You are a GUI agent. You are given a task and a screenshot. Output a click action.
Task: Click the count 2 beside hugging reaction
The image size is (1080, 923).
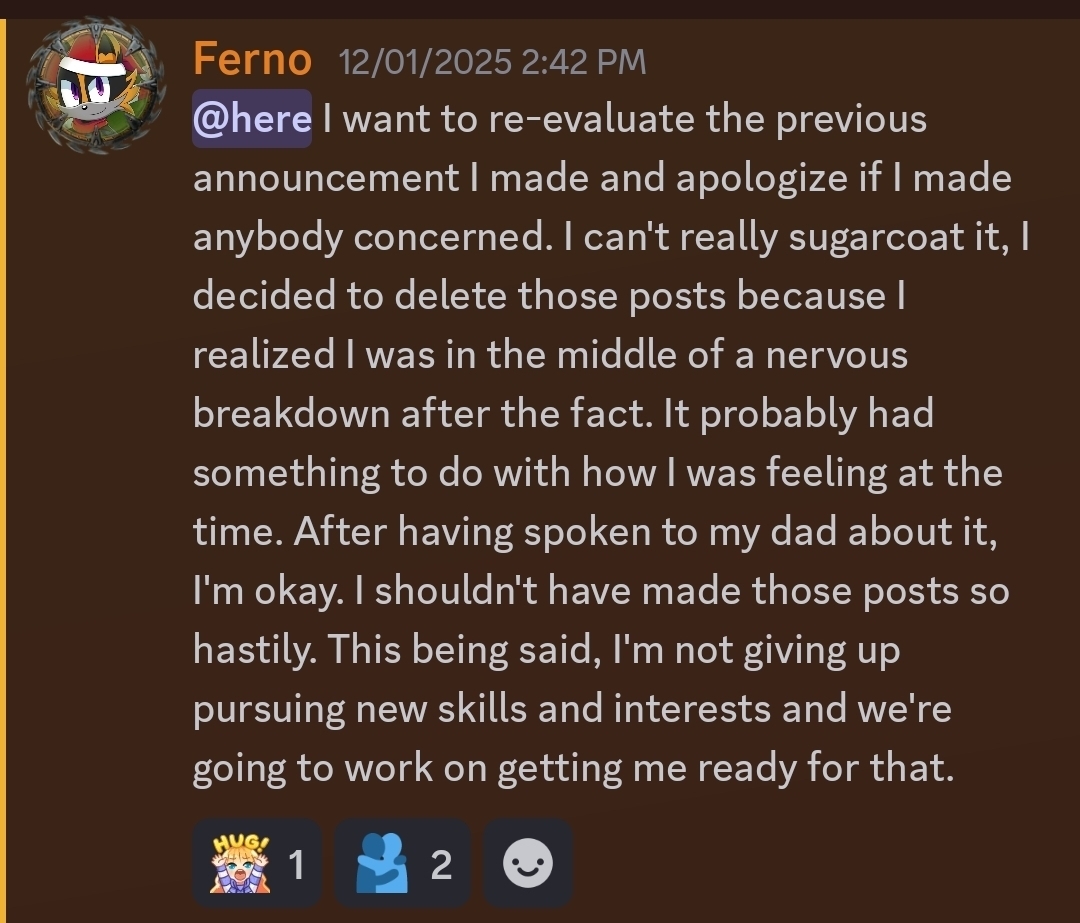coord(441,864)
